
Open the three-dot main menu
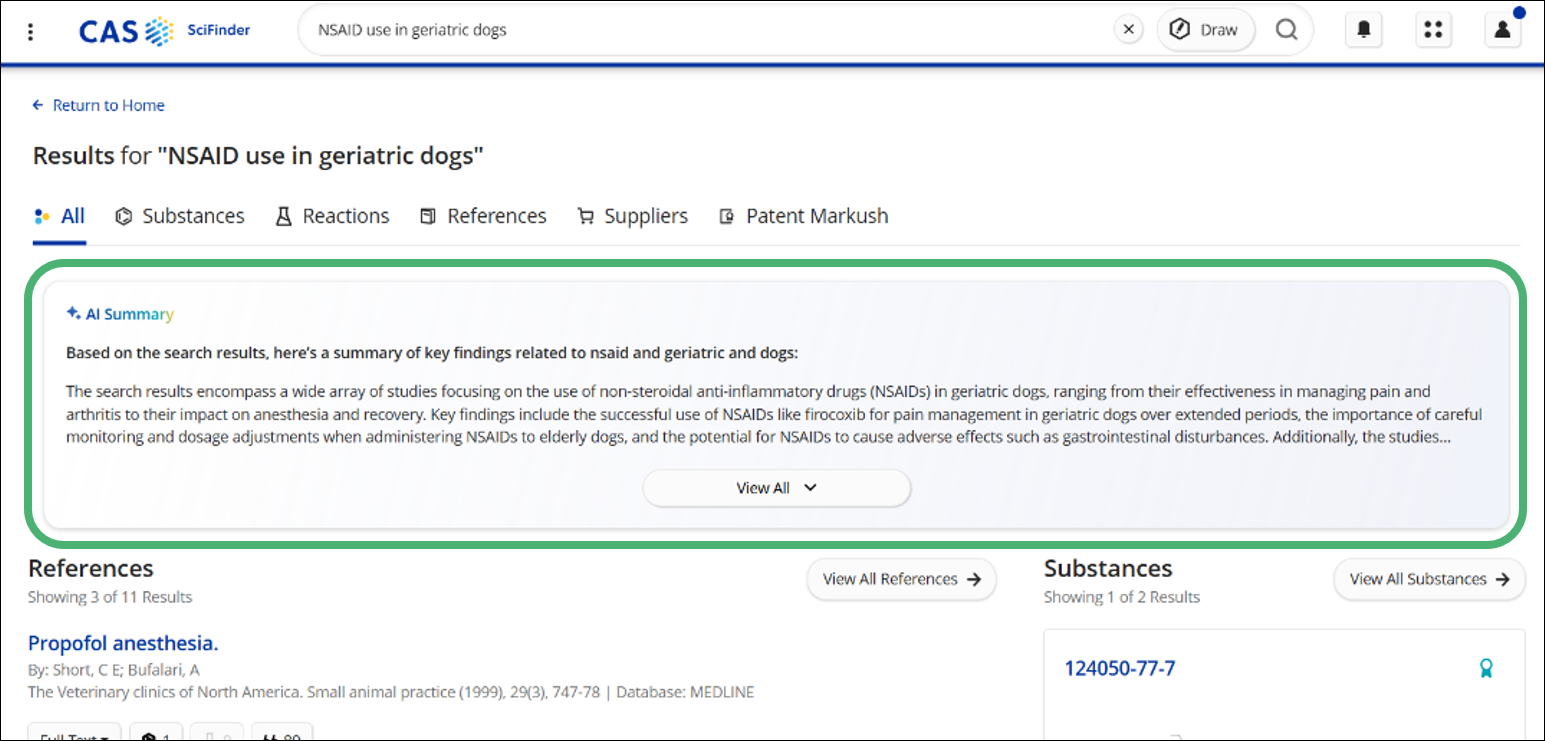coord(31,31)
